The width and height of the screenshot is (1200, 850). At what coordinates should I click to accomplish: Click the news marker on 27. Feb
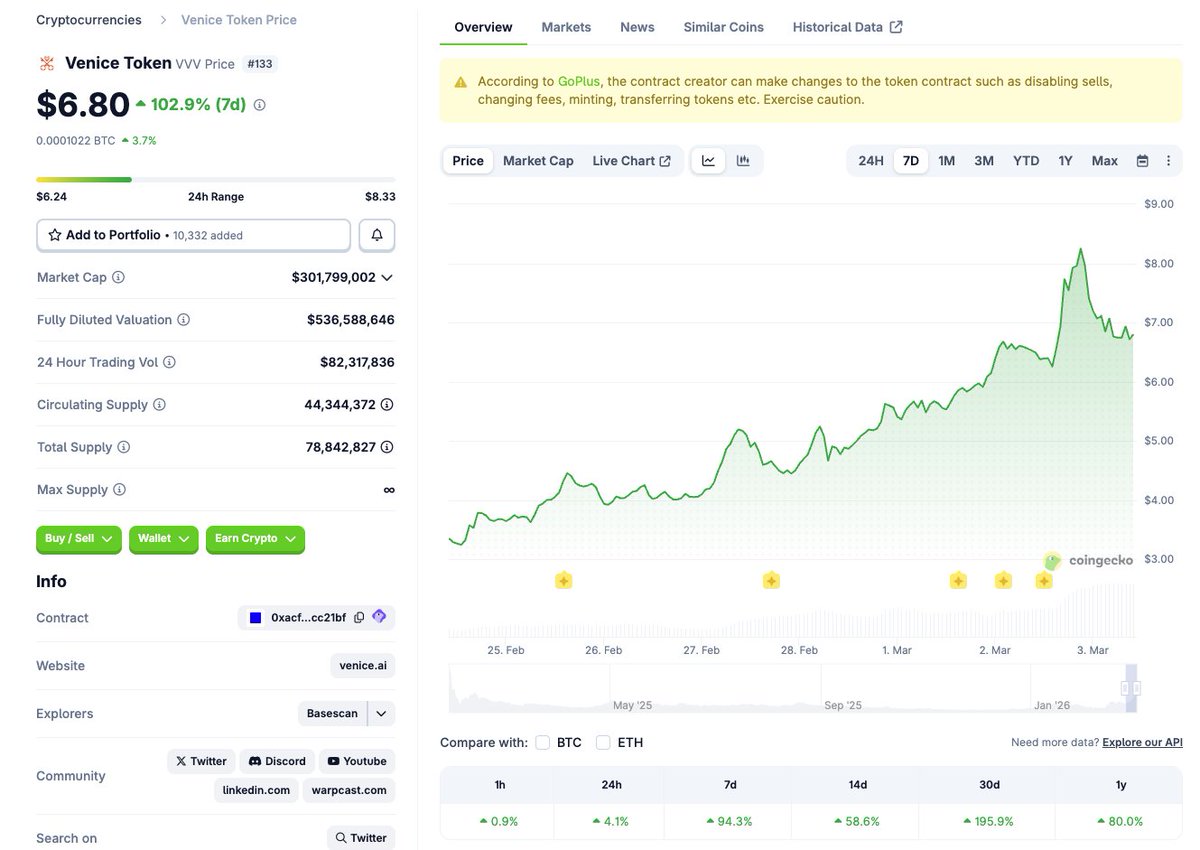(771, 580)
